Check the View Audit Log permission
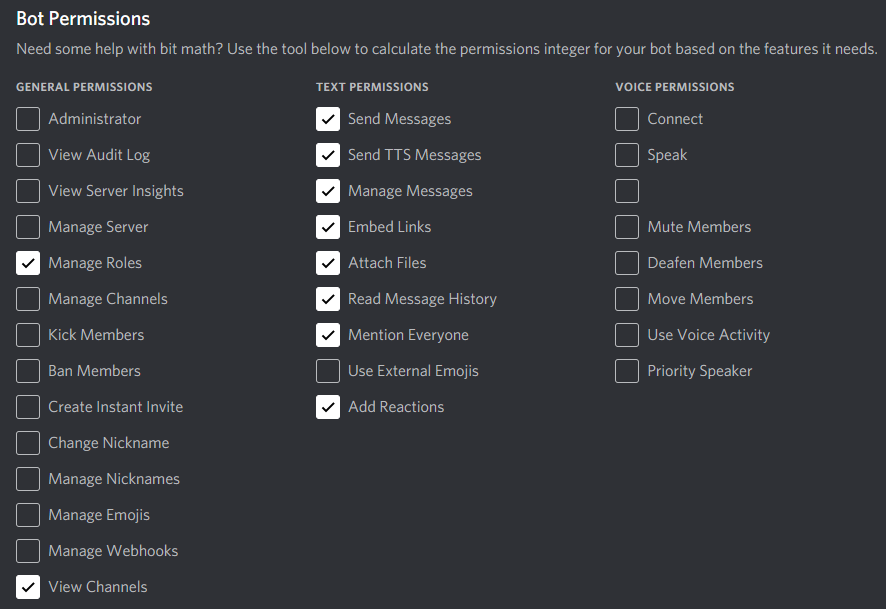Viewport: 886px width, 609px height. point(27,154)
